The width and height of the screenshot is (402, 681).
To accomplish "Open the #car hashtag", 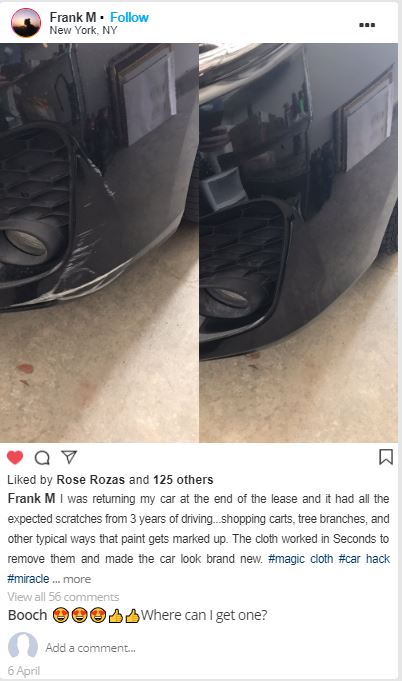I will [x=349, y=559].
